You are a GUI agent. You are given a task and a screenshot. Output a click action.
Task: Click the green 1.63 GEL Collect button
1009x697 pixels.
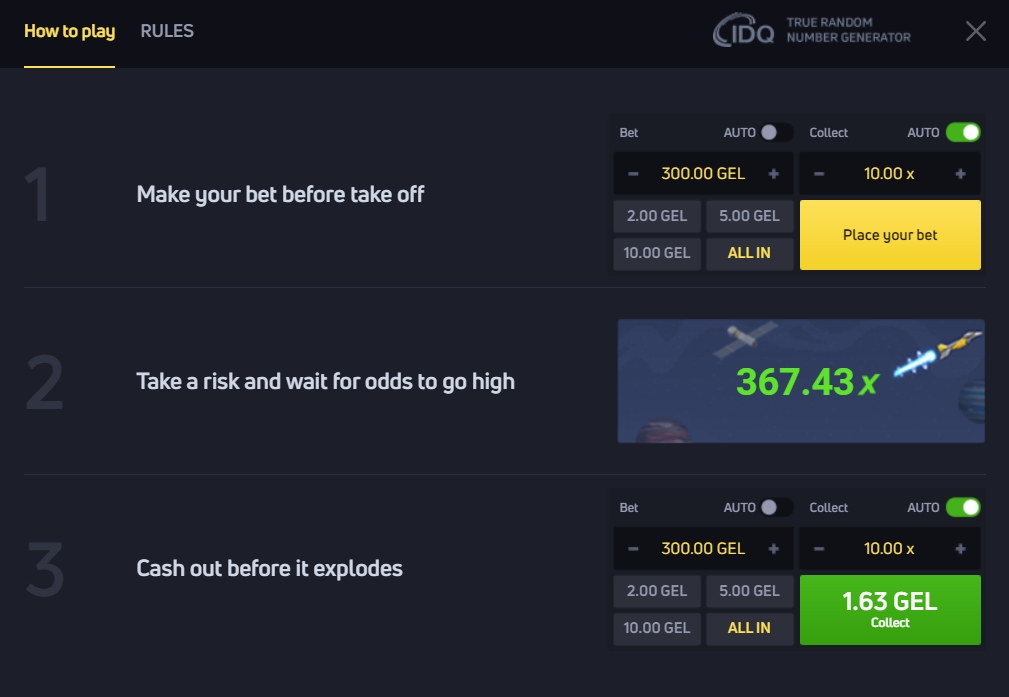pos(890,610)
